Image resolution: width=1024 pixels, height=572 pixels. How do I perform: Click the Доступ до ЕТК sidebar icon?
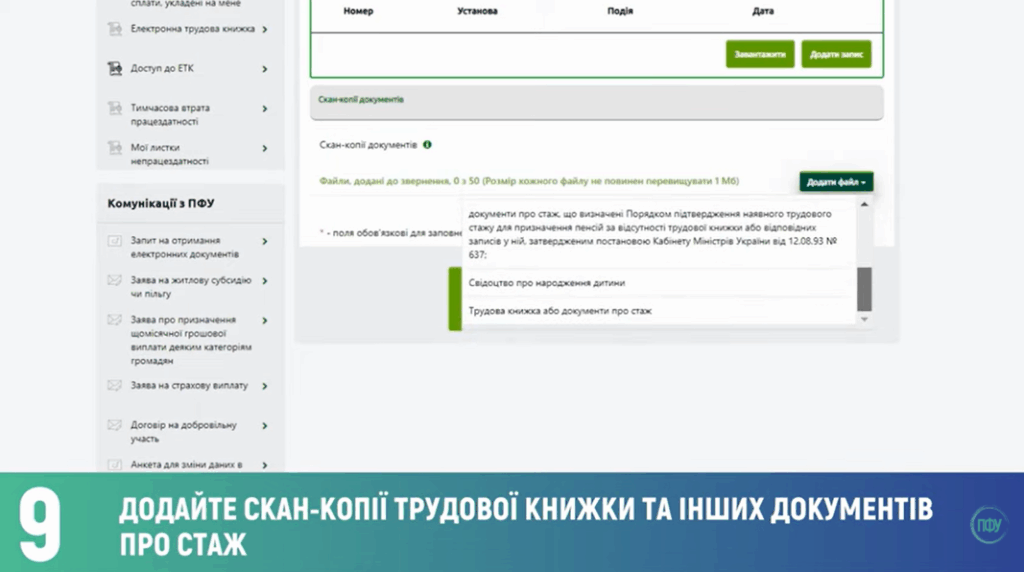point(114,69)
